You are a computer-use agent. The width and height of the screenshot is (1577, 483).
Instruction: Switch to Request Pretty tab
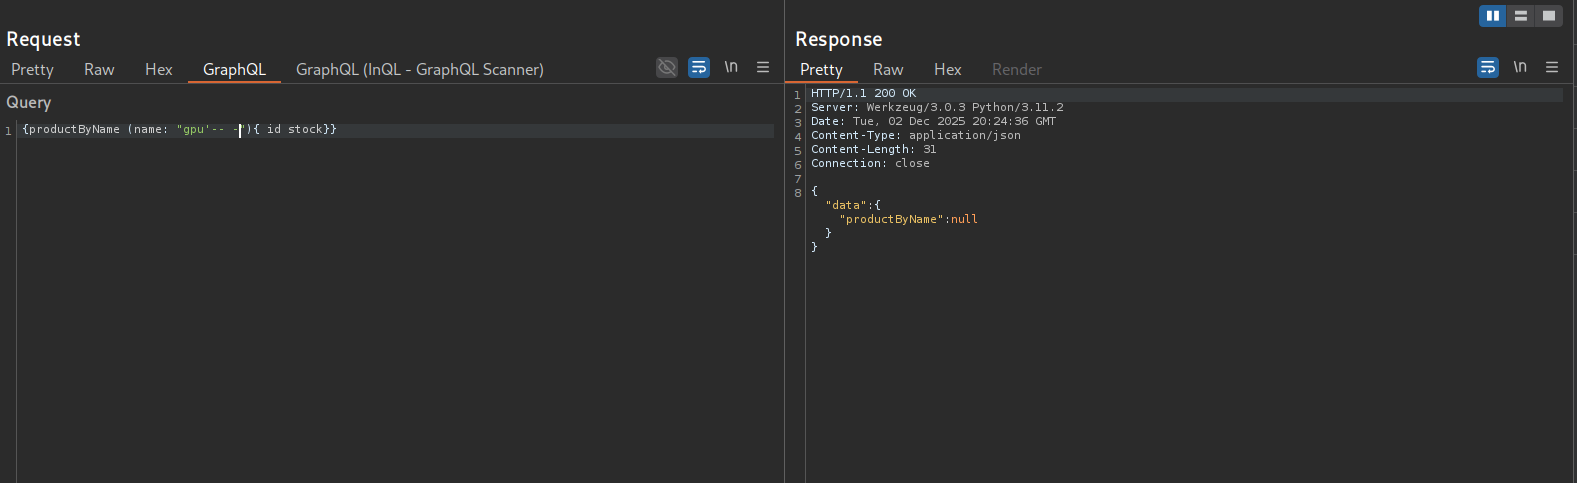[32, 69]
